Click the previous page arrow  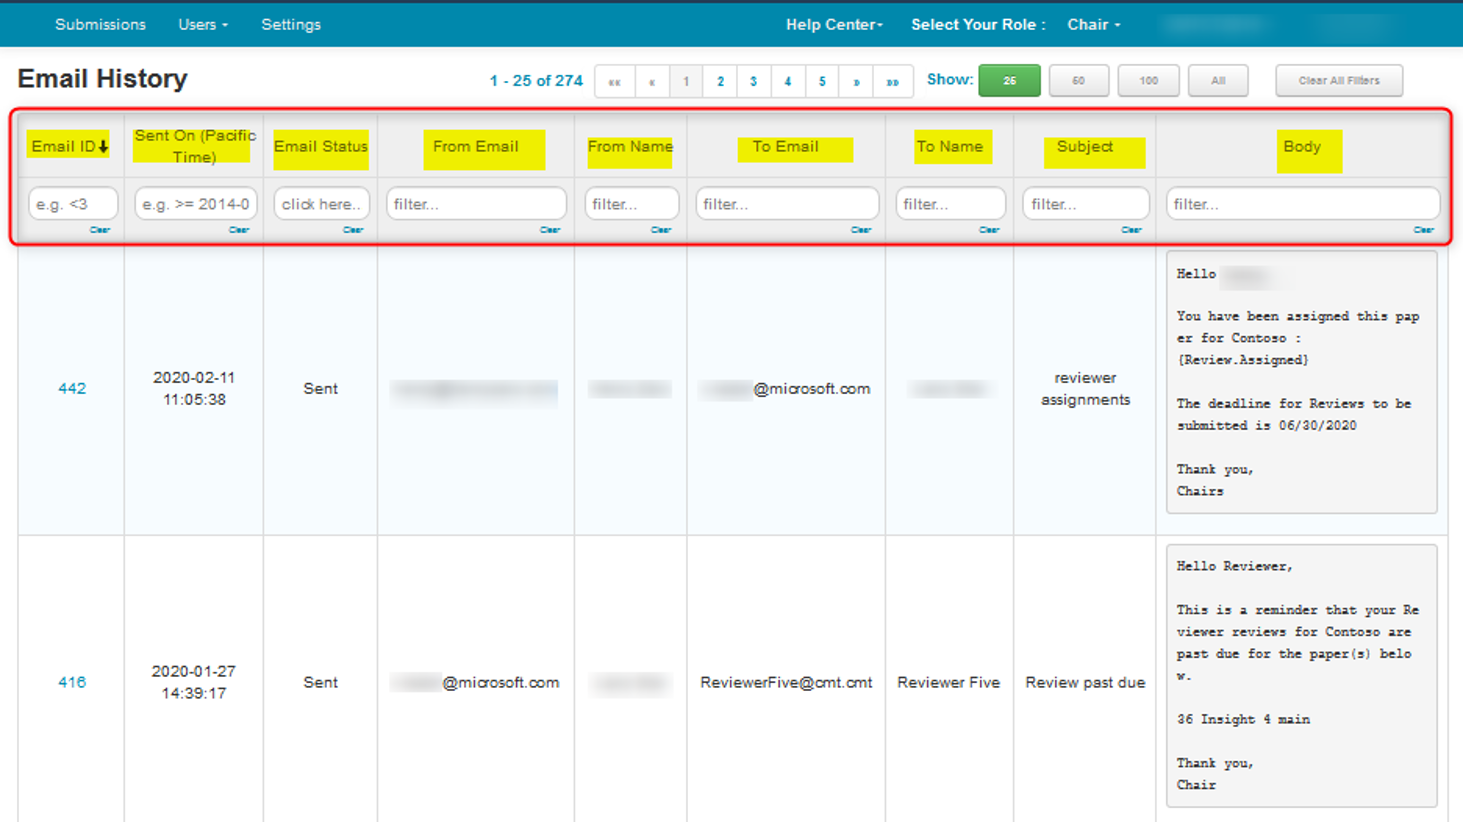(652, 81)
